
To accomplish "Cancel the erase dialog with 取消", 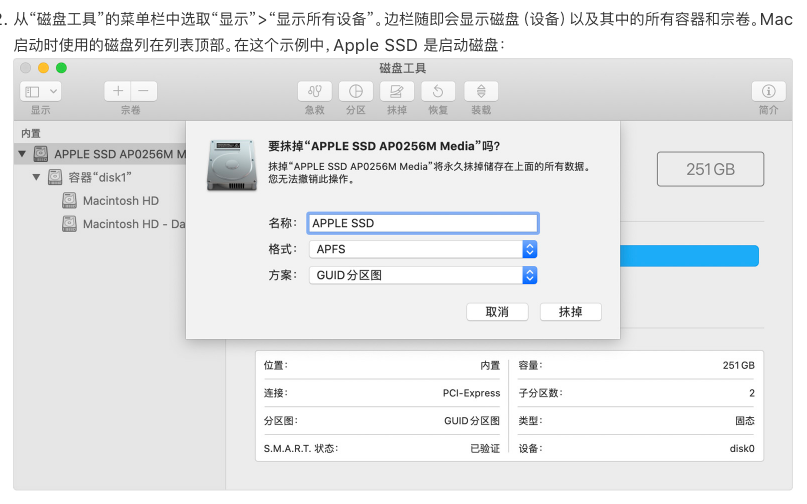I will (x=497, y=312).
